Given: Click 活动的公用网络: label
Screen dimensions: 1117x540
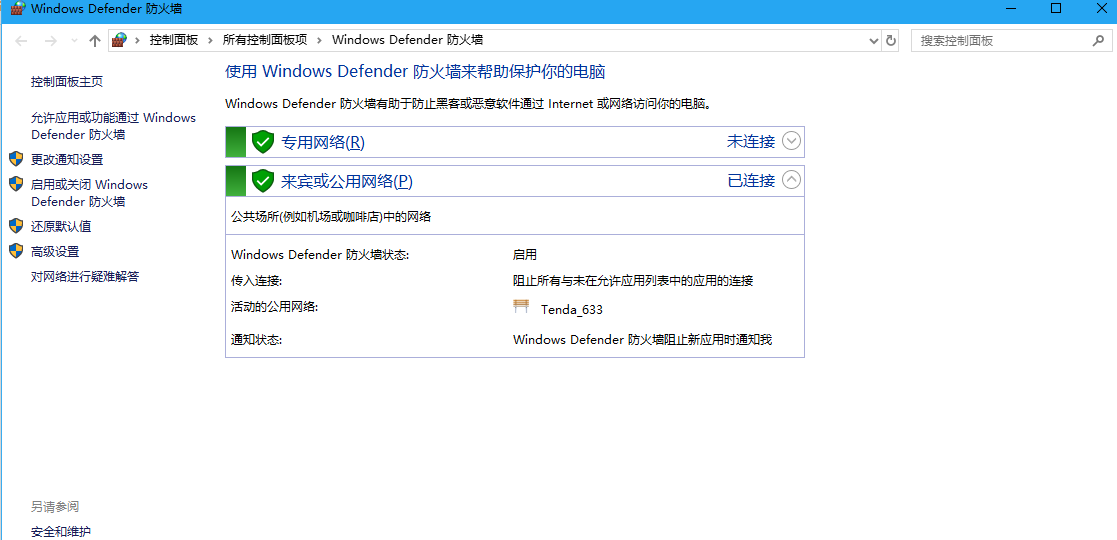Looking at the screenshot, I should 274,307.
